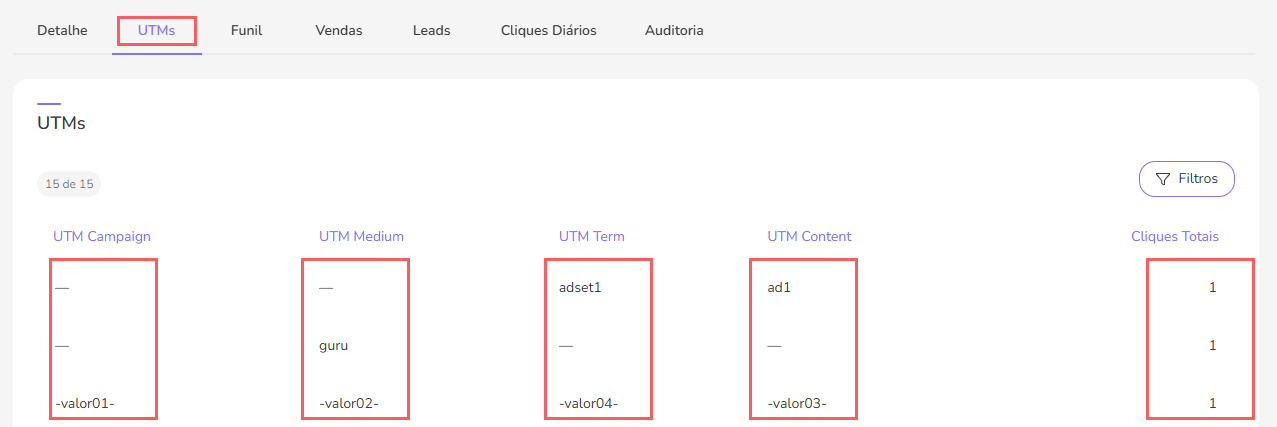Select the UTMs tab
Screen dimensions: 1277x427
157,30
